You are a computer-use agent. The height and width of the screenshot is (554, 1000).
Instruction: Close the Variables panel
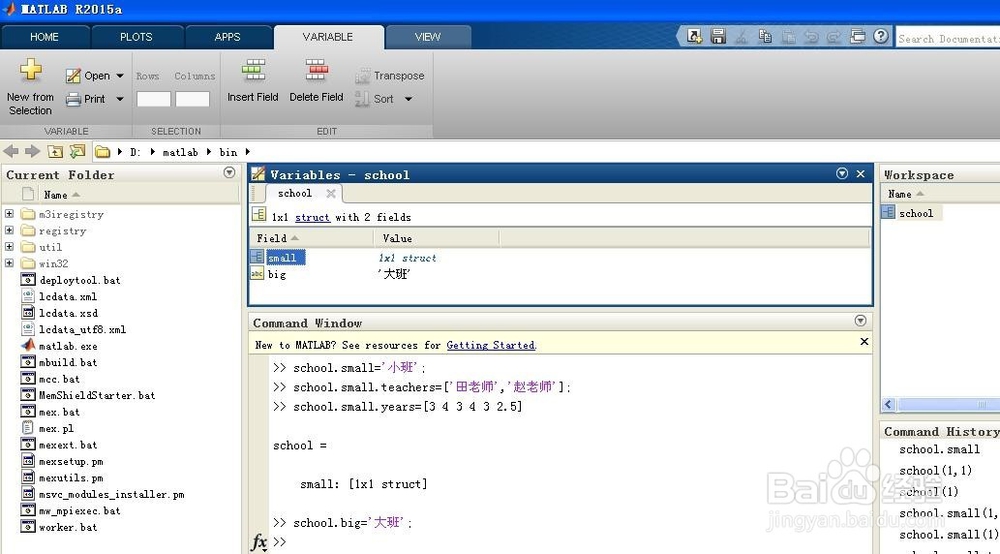[x=860, y=173]
